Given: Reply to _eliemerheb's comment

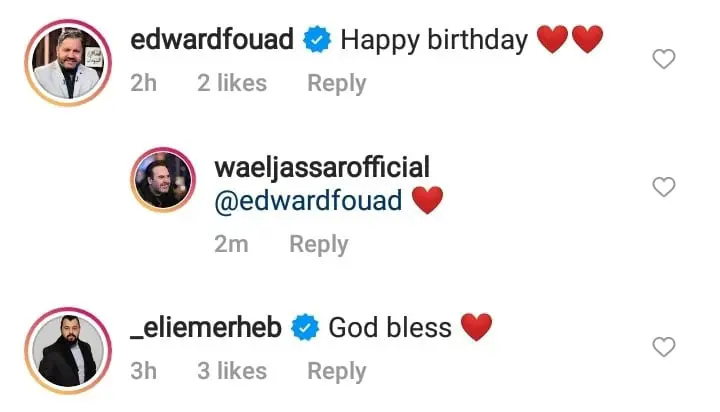Looking at the screenshot, I should click(x=337, y=371).
